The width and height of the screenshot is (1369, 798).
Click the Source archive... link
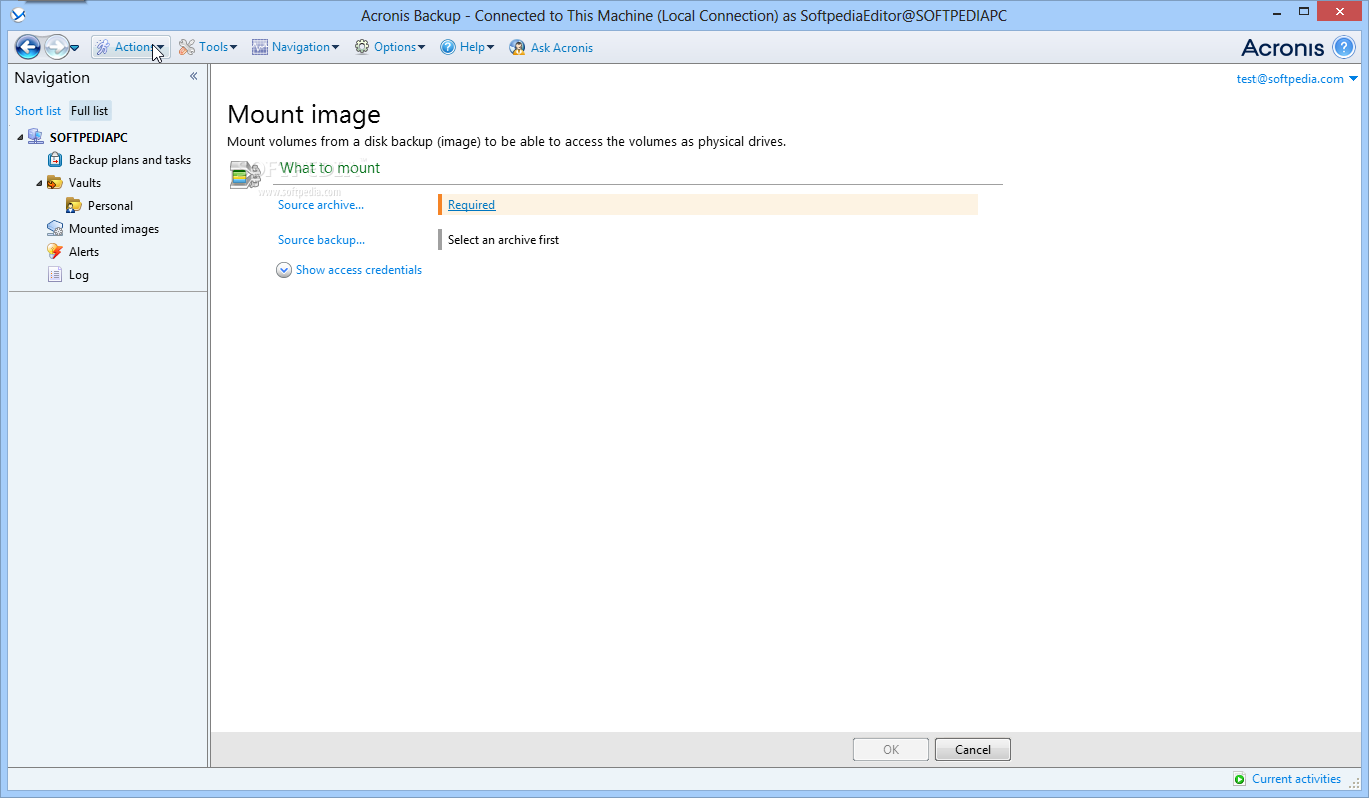[321, 205]
